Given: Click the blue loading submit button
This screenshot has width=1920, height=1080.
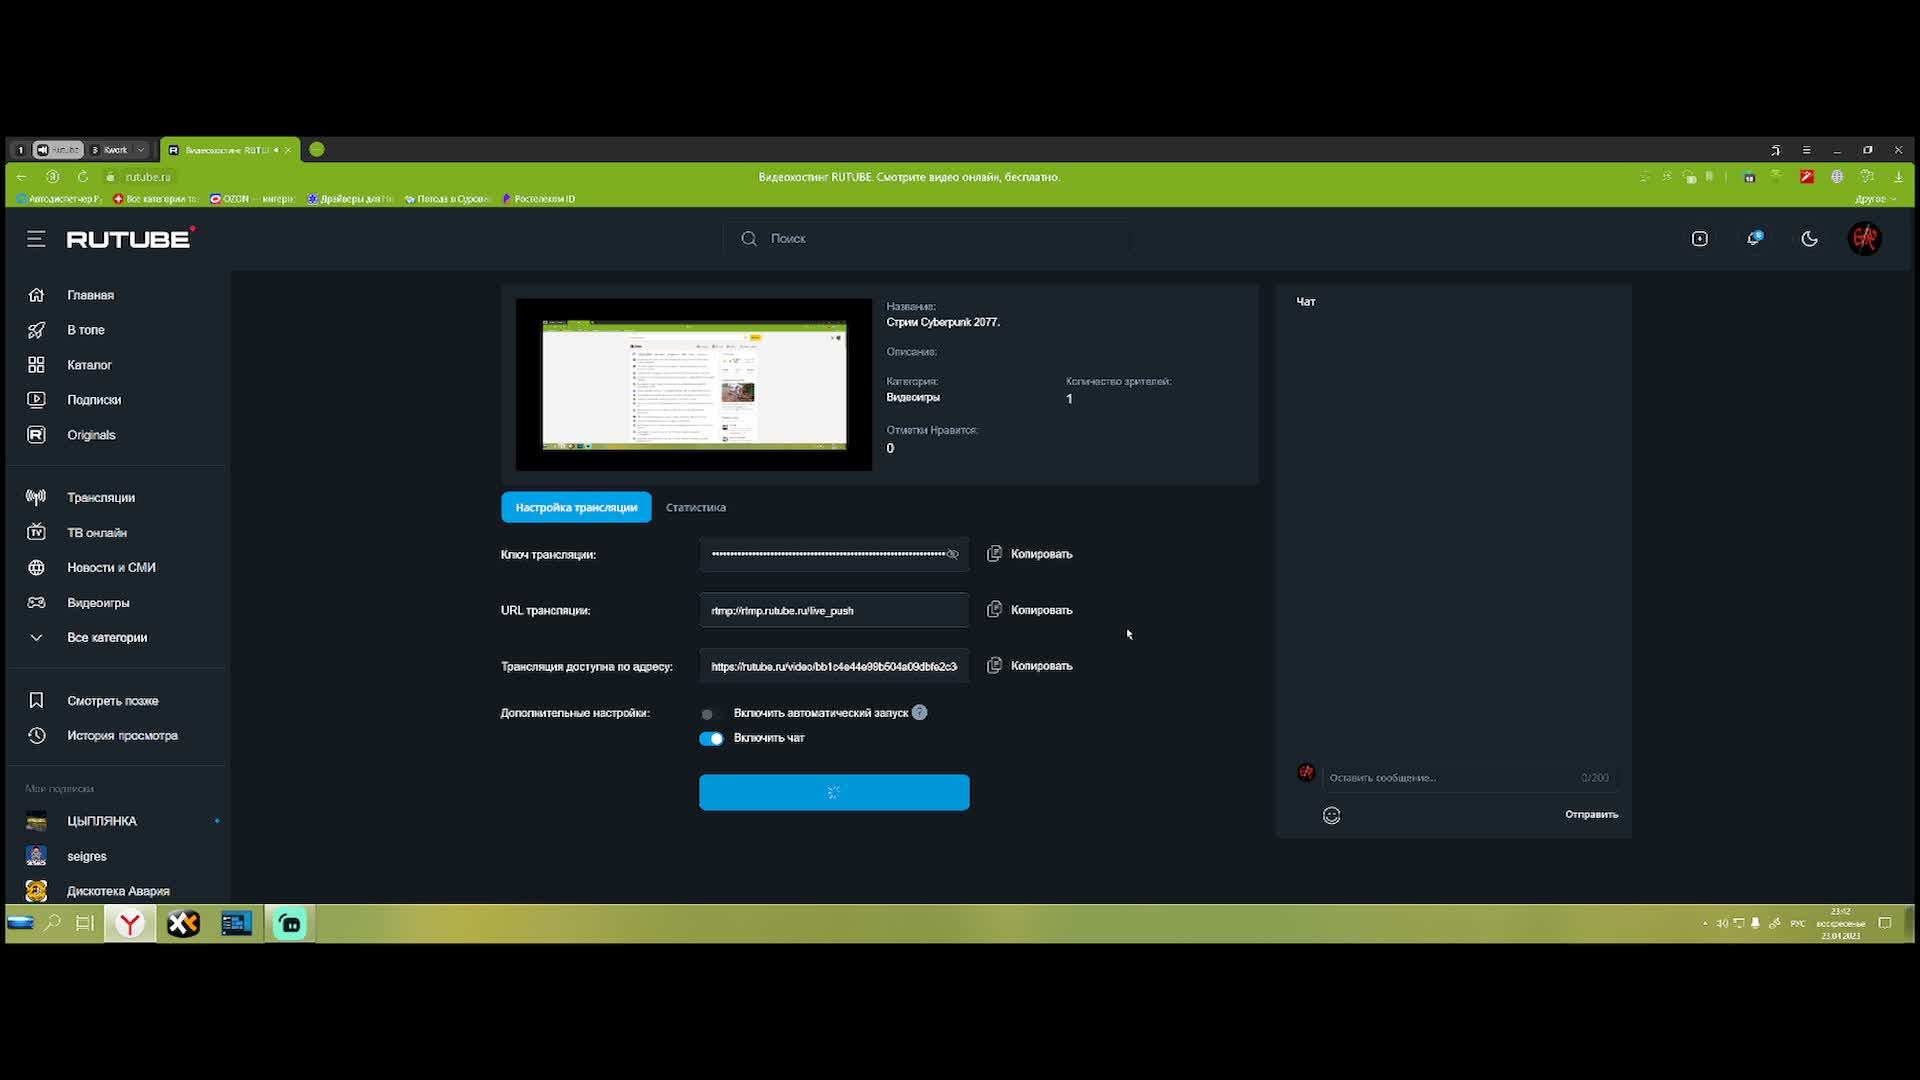Looking at the screenshot, I should (834, 792).
